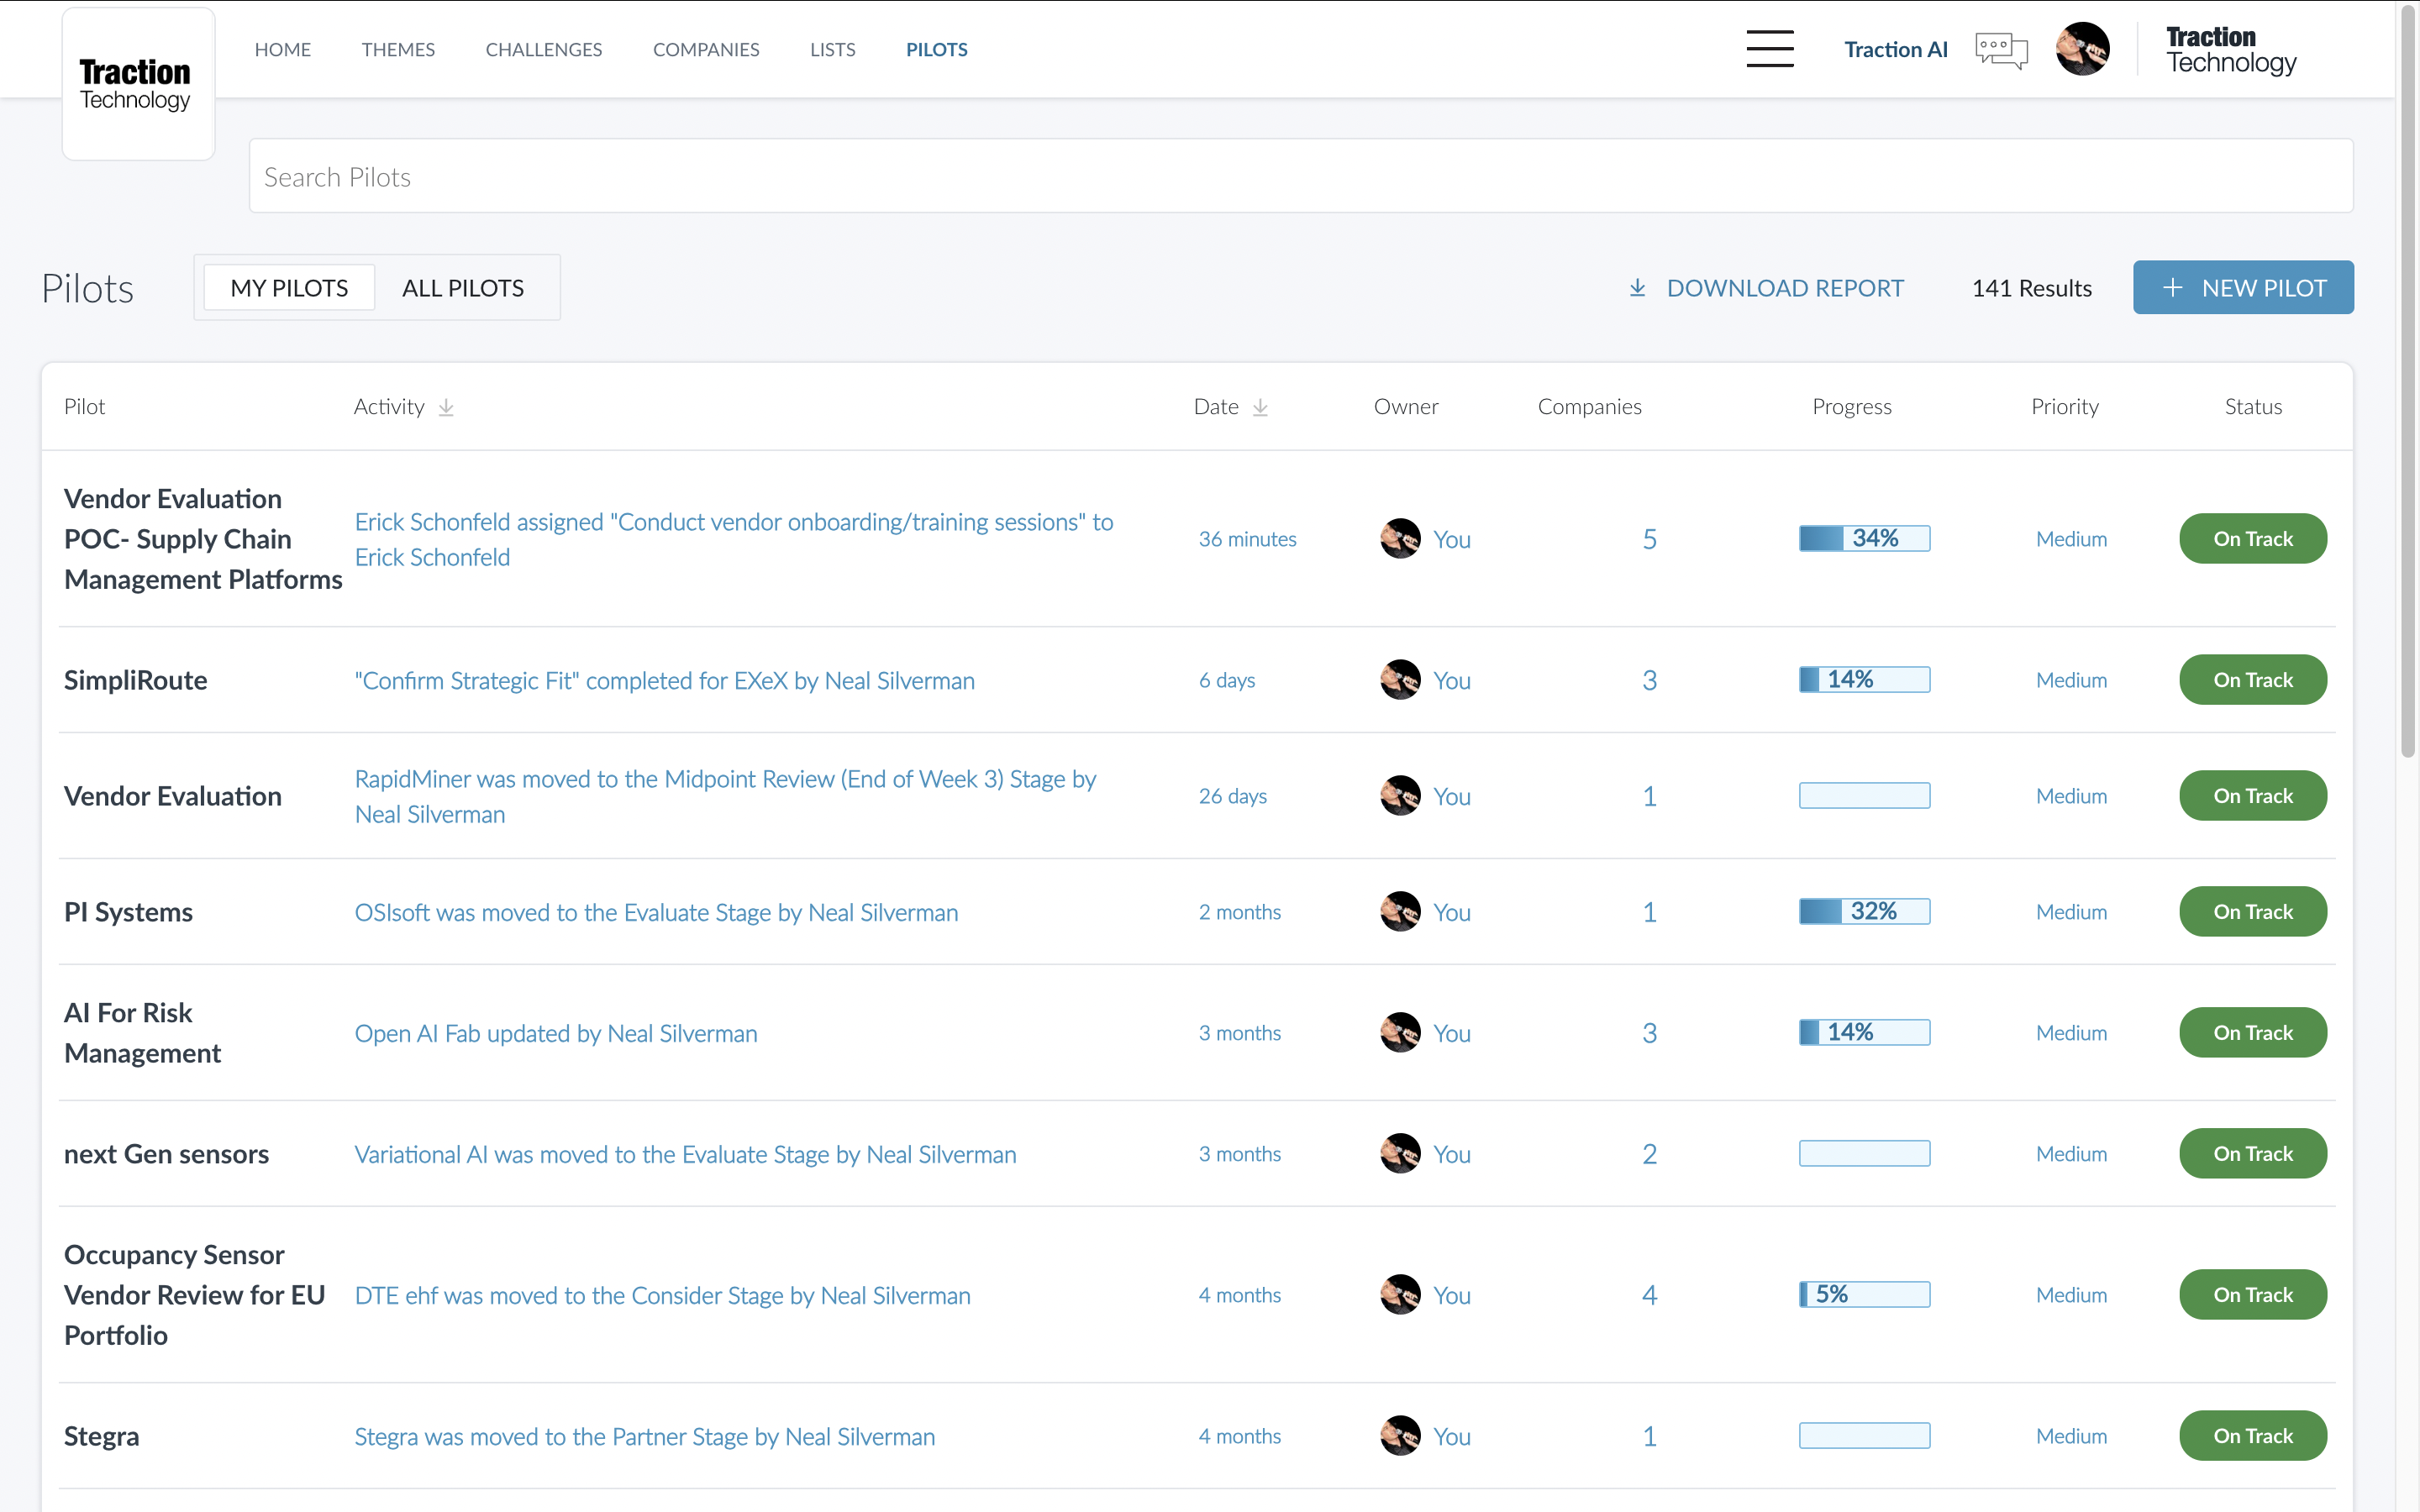Click the Traction Technology logo at top left
2420x1512 pixels.
(x=137, y=85)
